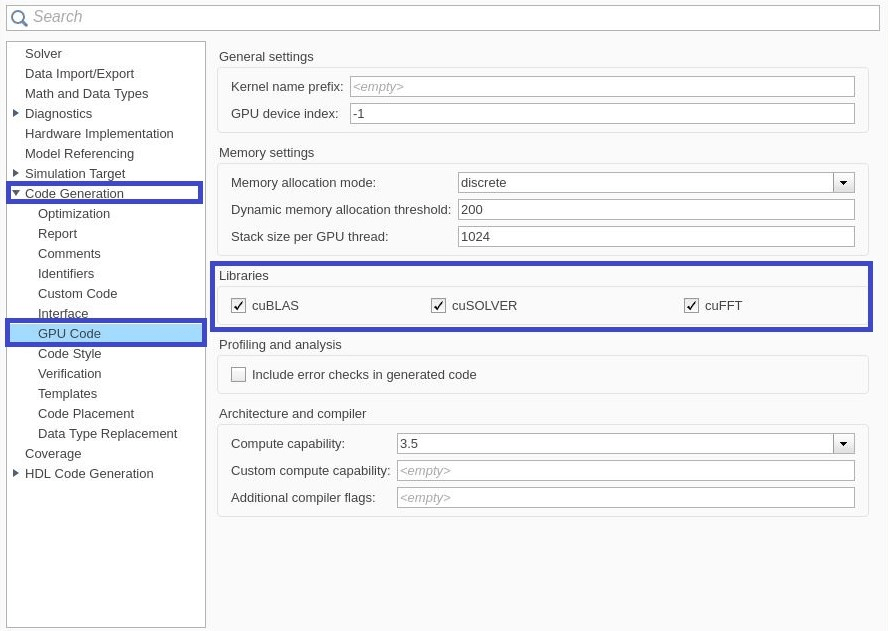This screenshot has width=888, height=631.
Task: Enable the cuBLAS library checkbox
Action: pyautogui.click(x=238, y=306)
